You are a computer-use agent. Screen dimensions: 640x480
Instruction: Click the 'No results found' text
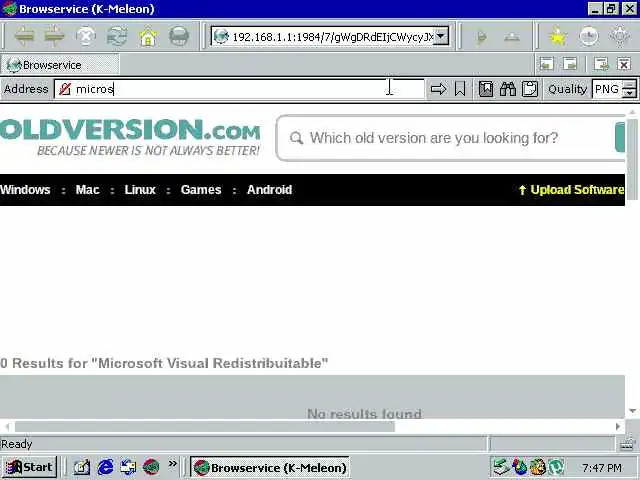[x=364, y=413]
